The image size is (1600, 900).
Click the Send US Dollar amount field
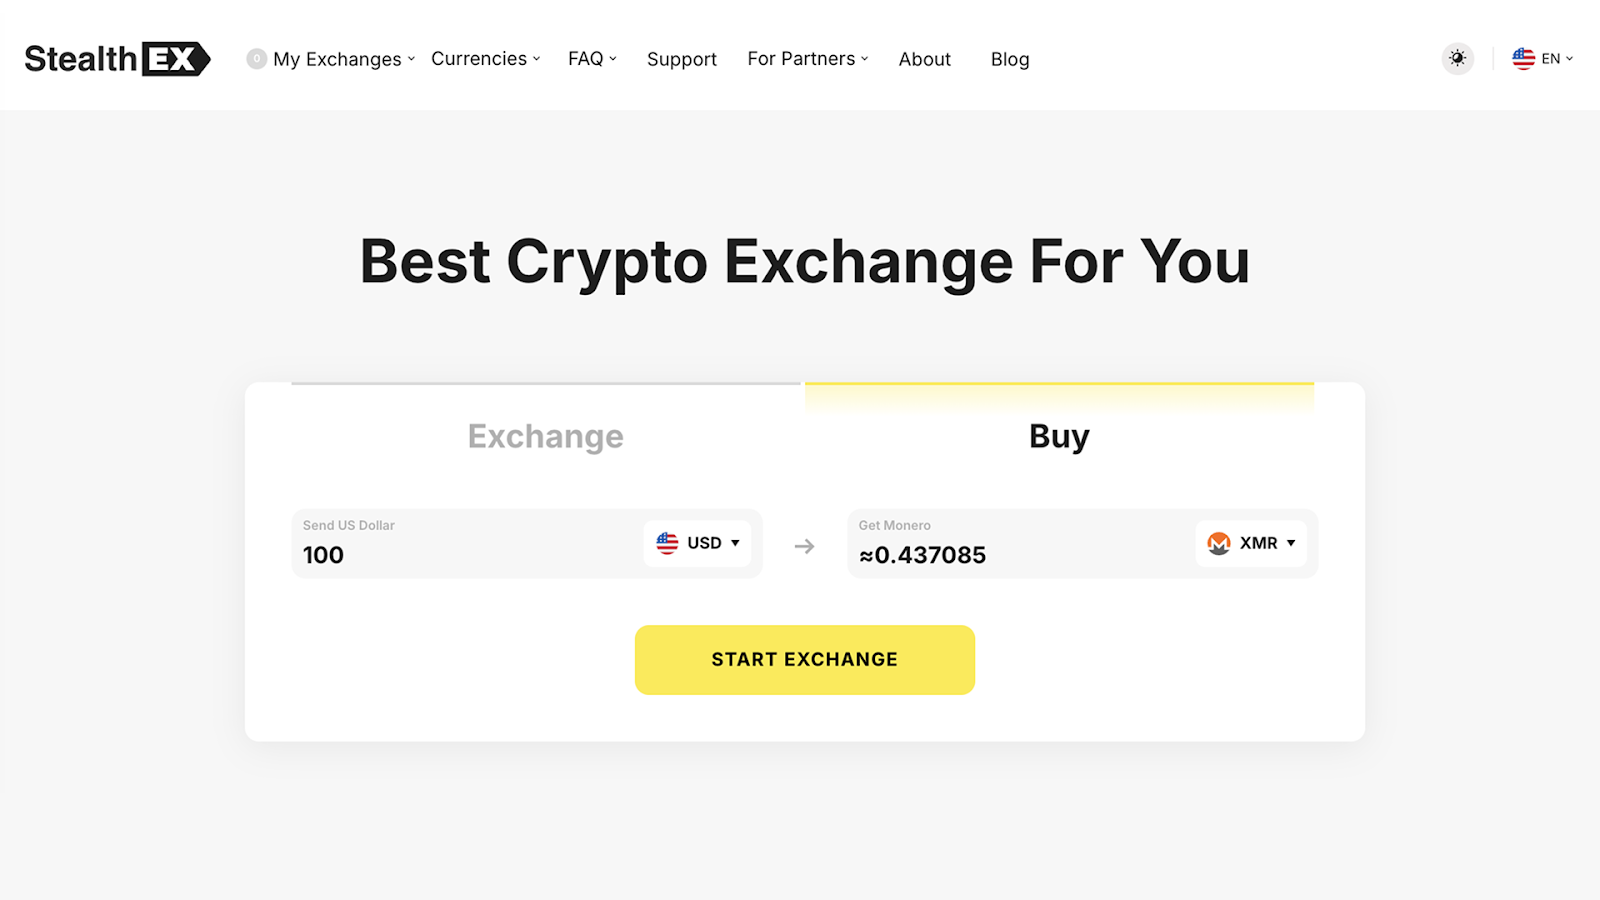[460, 555]
